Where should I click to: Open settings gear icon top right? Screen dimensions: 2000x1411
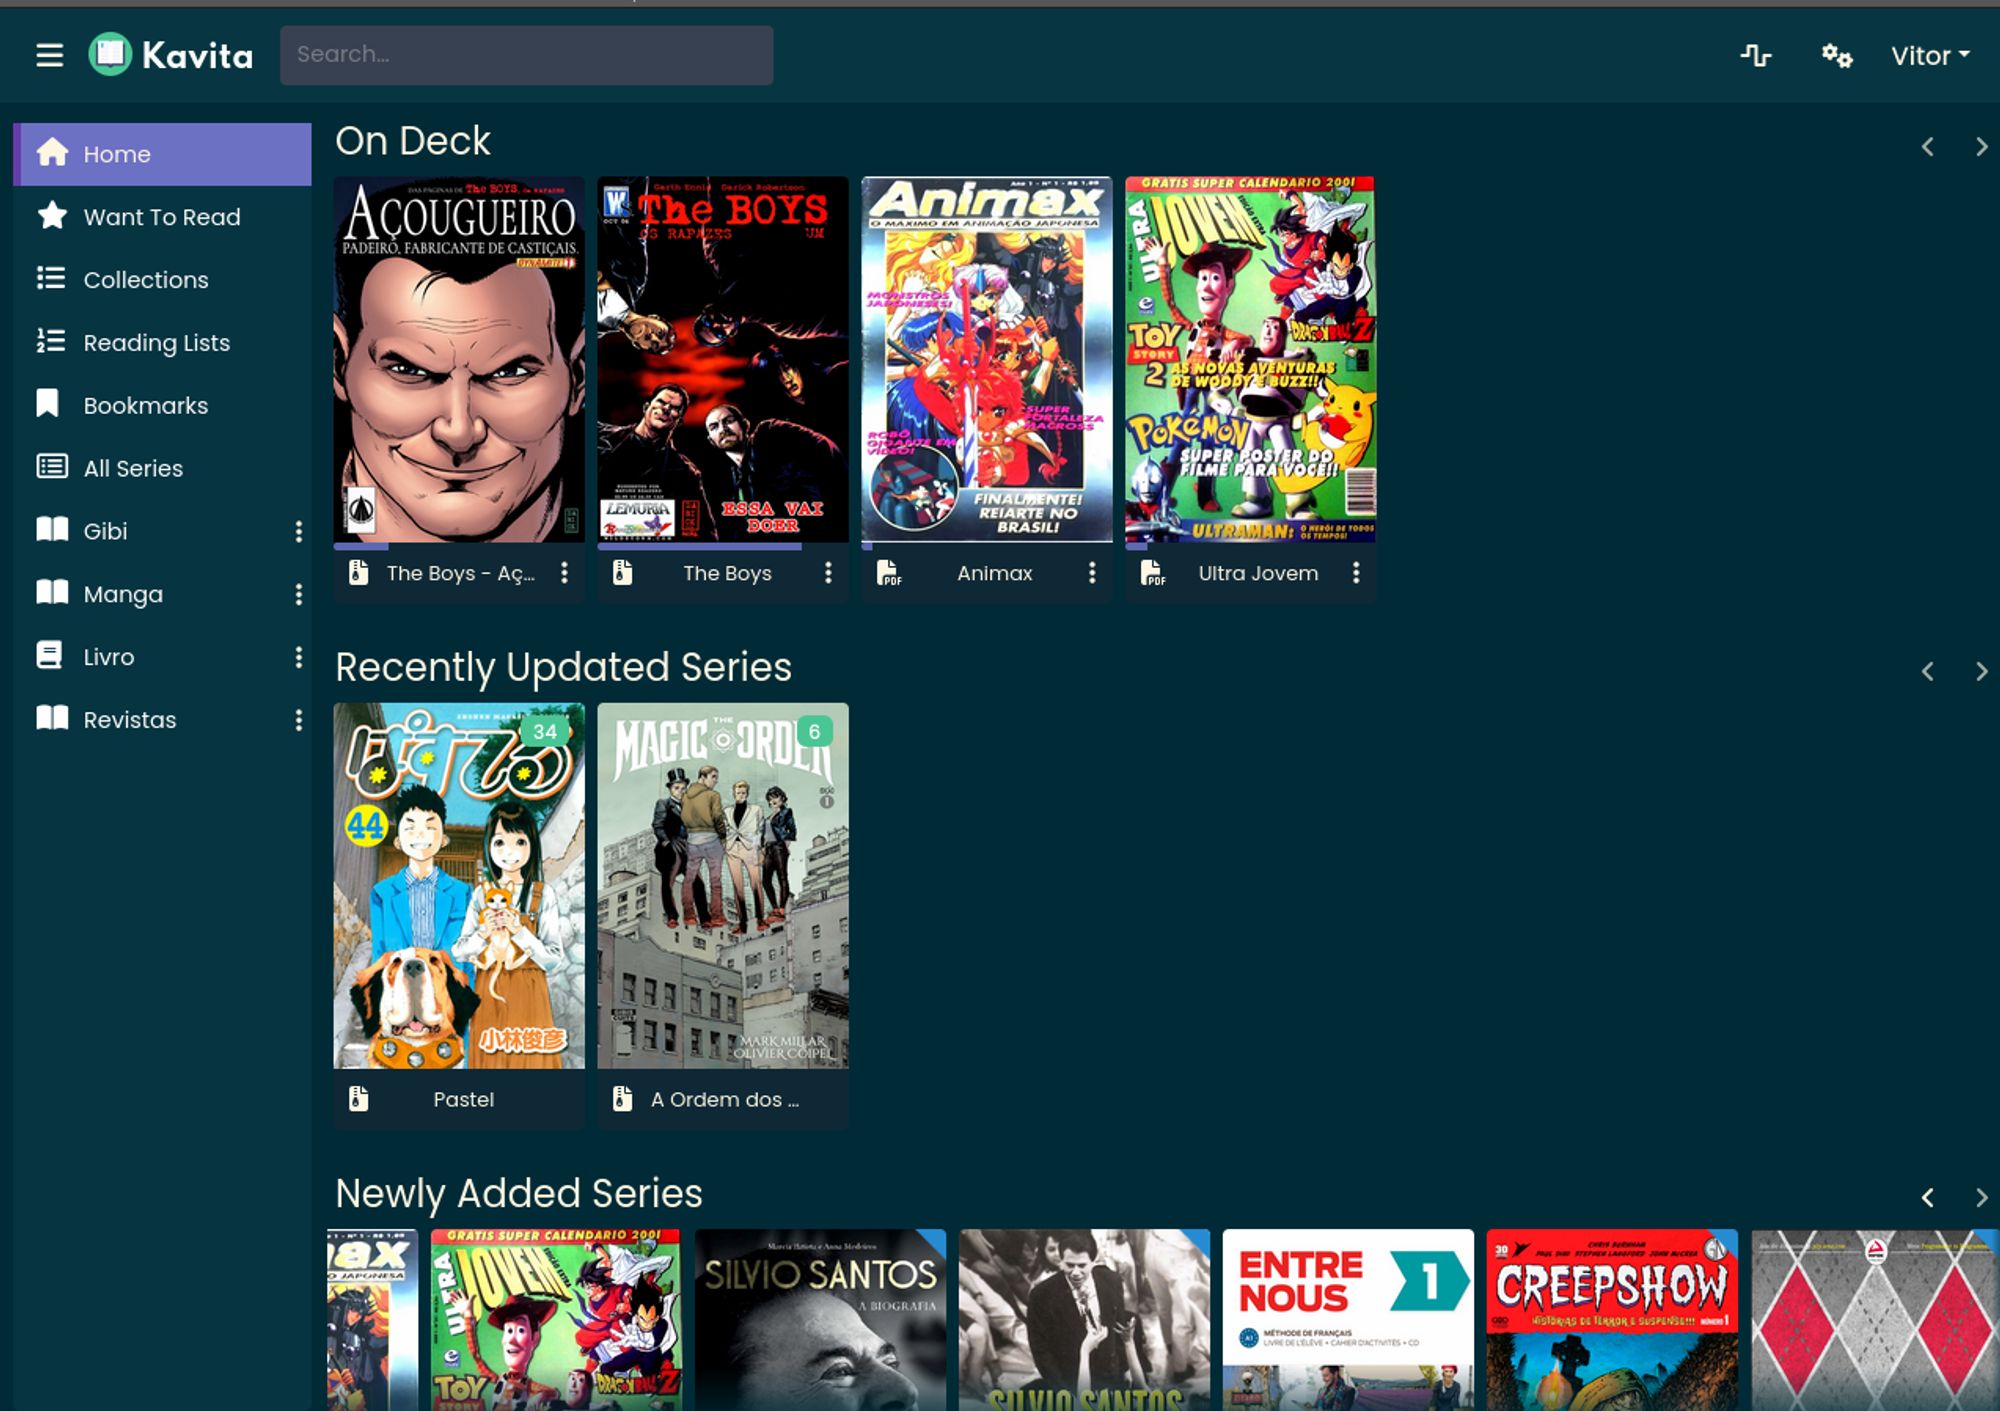click(x=1834, y=53)
